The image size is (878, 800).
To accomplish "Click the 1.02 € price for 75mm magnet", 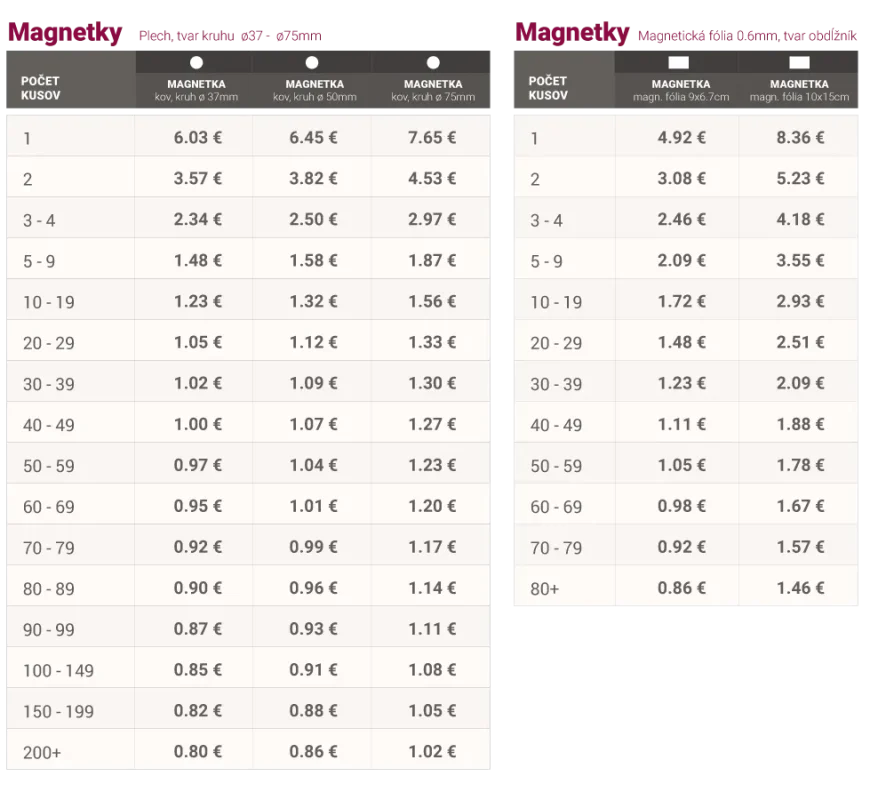I will 432,750.
